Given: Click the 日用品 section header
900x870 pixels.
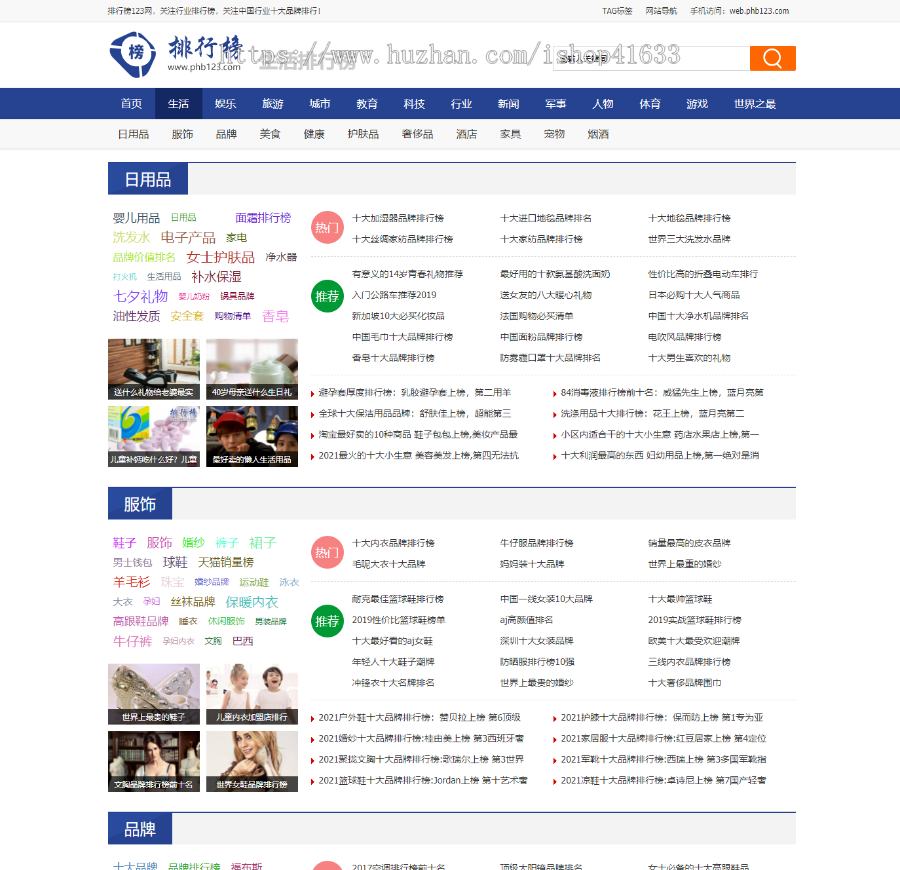Looking at the screenshot, I should 148,180.
